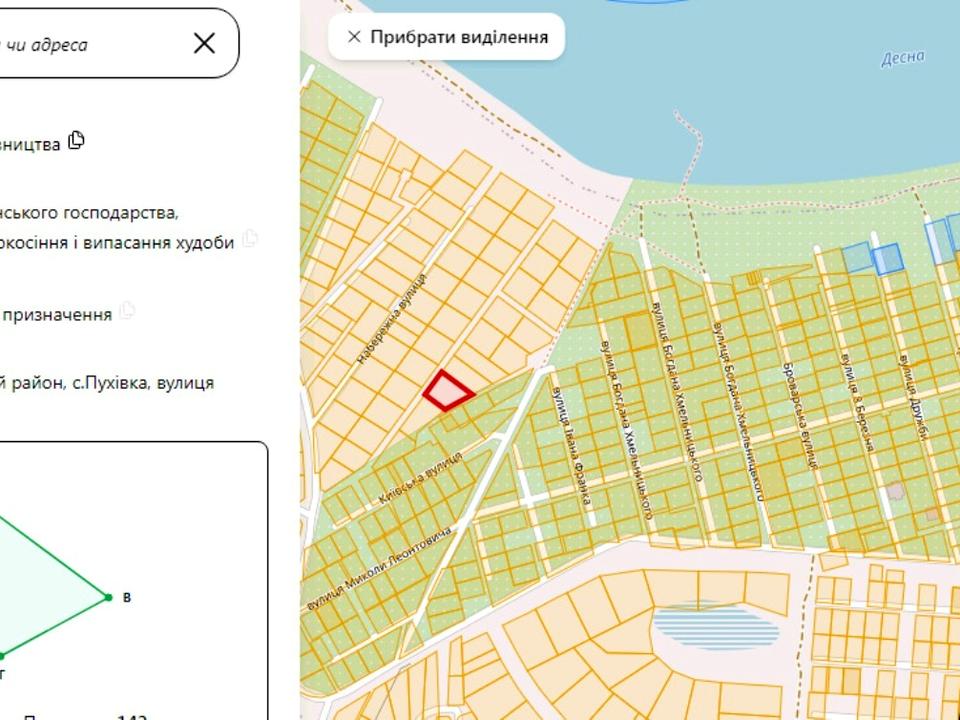The width and height of the screenshot is (960, 720).
Task: Click the left blue parcel near Desna
Action: pyautogui.click(x=857, y=257)
